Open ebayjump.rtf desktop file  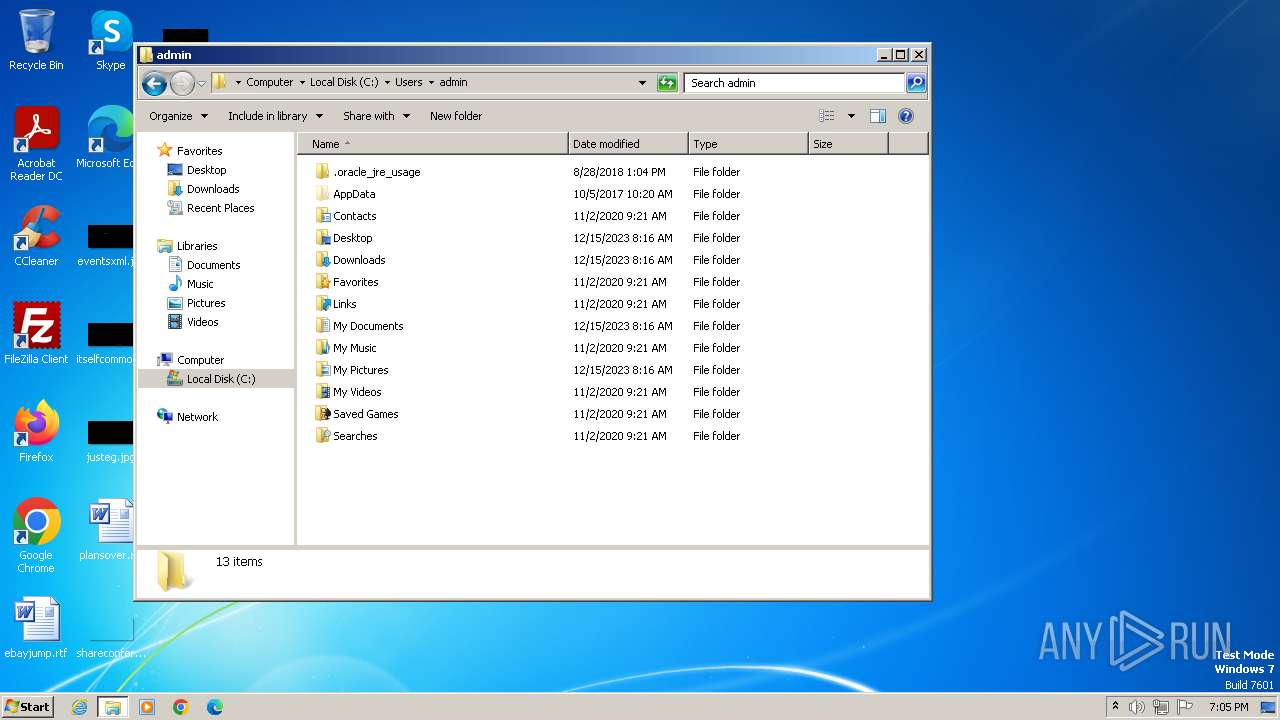coord(36,628)
